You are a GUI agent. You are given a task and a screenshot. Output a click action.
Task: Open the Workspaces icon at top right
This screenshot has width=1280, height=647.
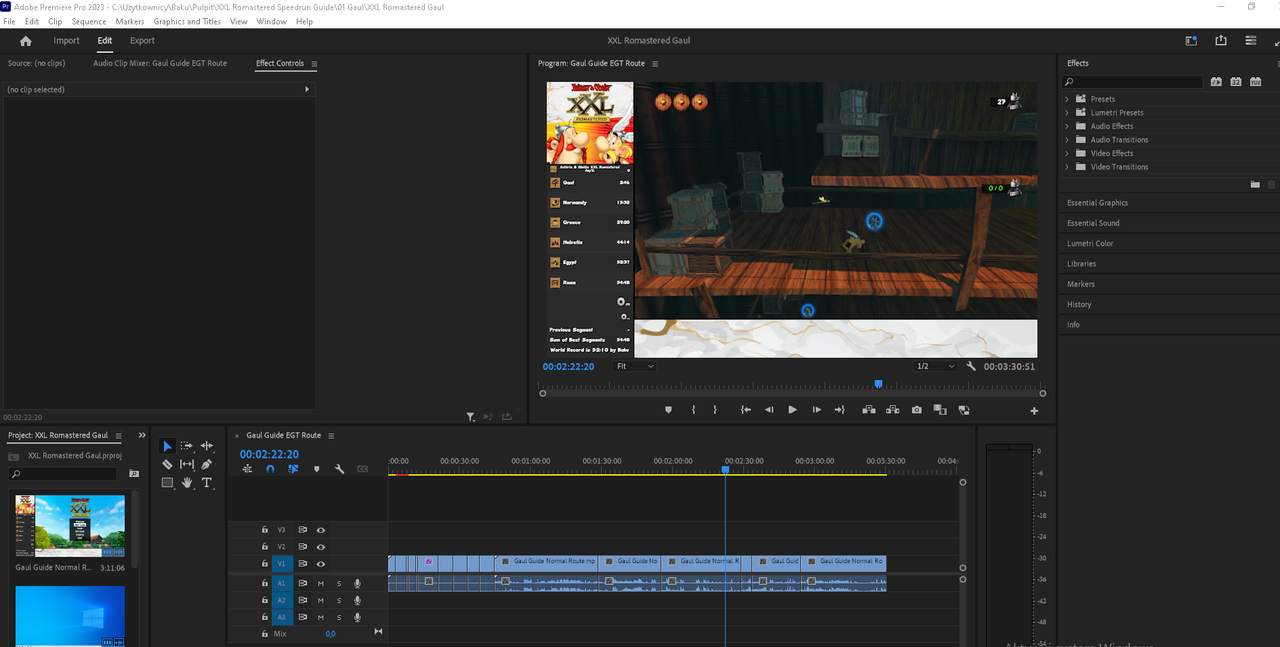1191,41
